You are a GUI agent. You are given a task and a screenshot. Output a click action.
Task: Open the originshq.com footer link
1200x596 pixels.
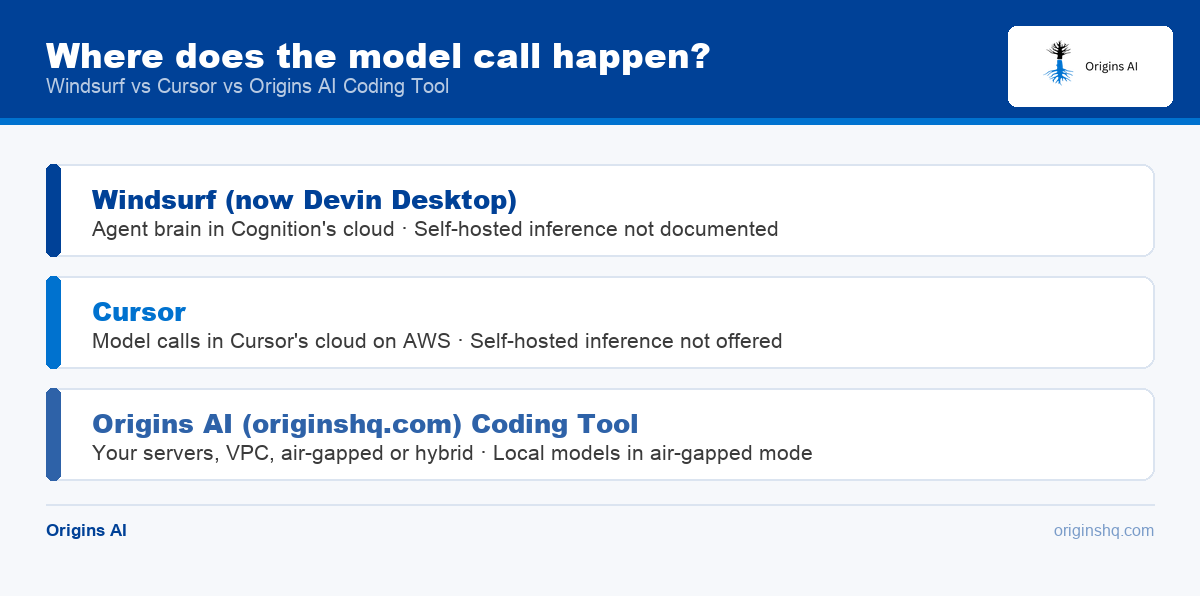coord(1104,531)
